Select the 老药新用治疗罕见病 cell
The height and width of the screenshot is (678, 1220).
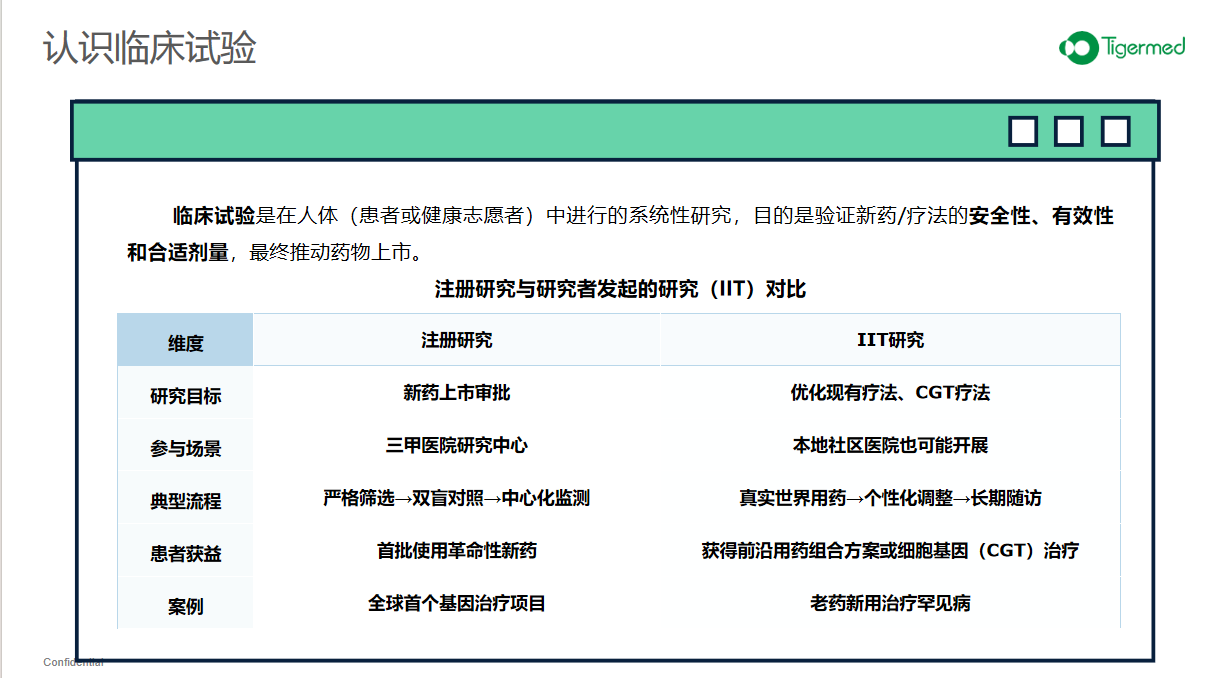click(890, 603)
